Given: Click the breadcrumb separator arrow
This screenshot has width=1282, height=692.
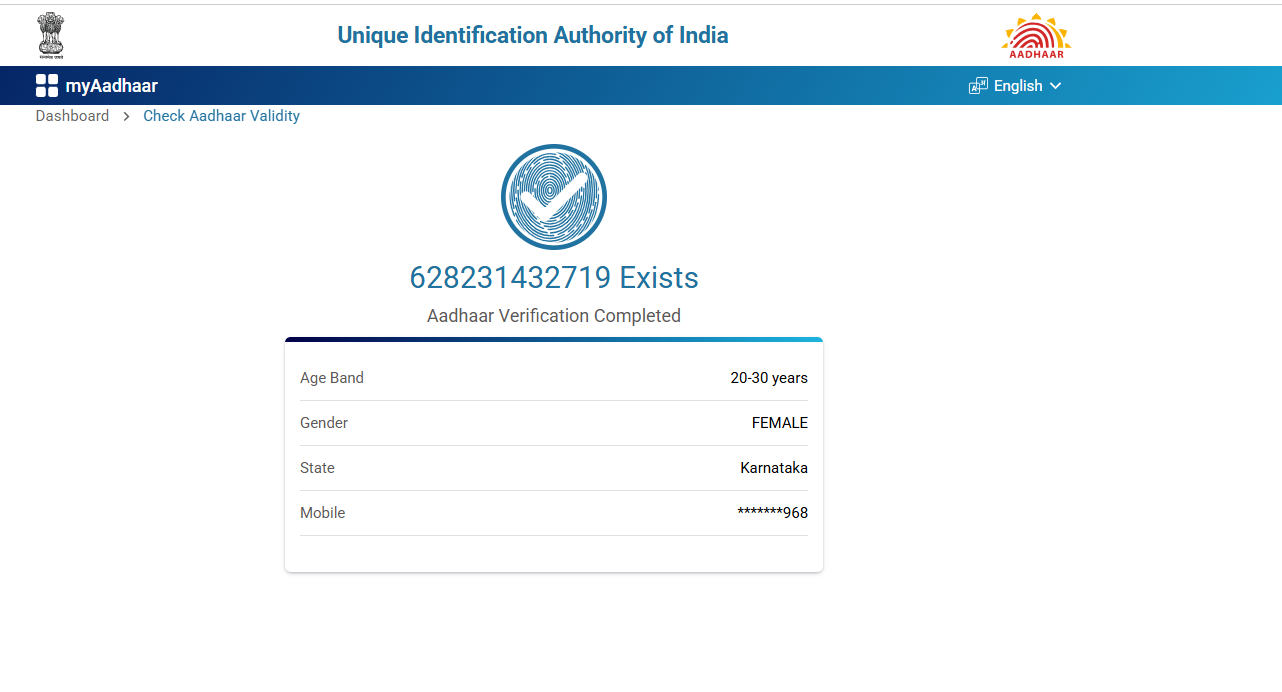Looking at the screenshot, I should coord(126,116).
